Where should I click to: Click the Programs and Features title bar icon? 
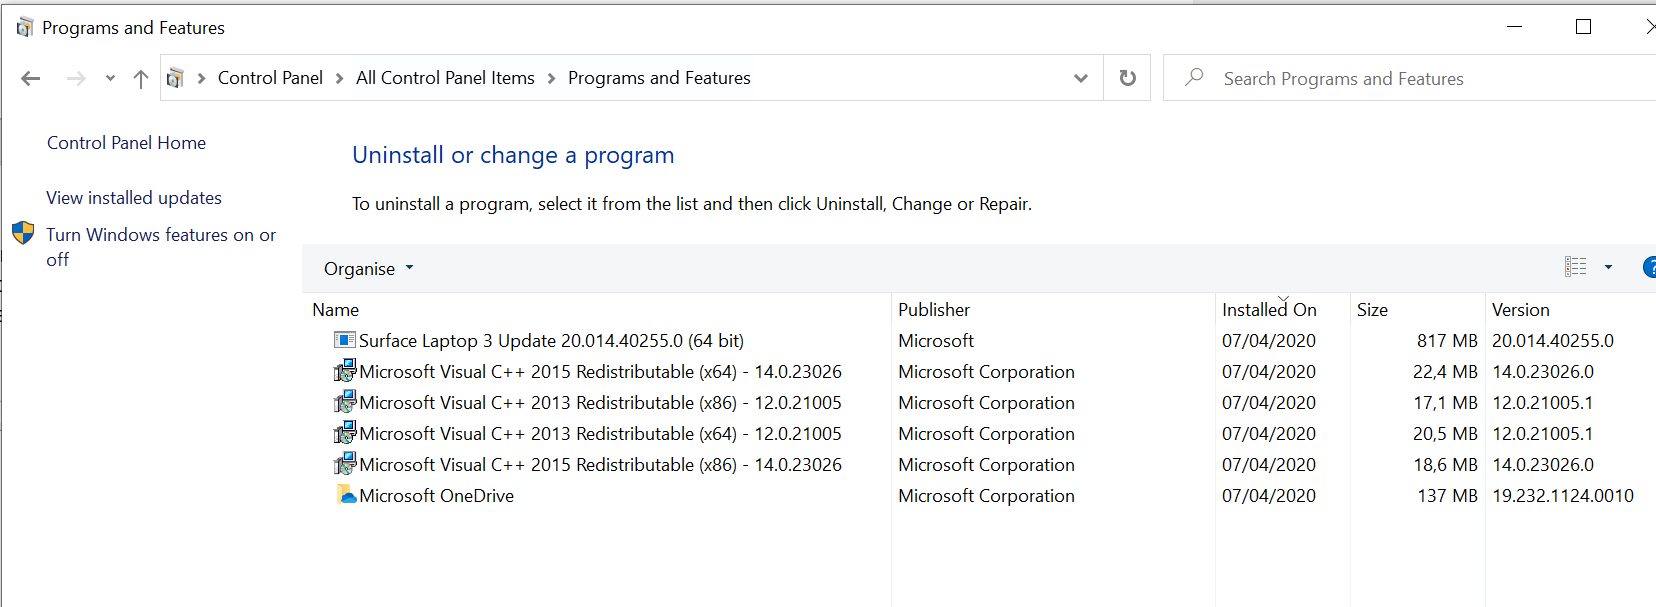pyautogui.click(x=25, y=27)
